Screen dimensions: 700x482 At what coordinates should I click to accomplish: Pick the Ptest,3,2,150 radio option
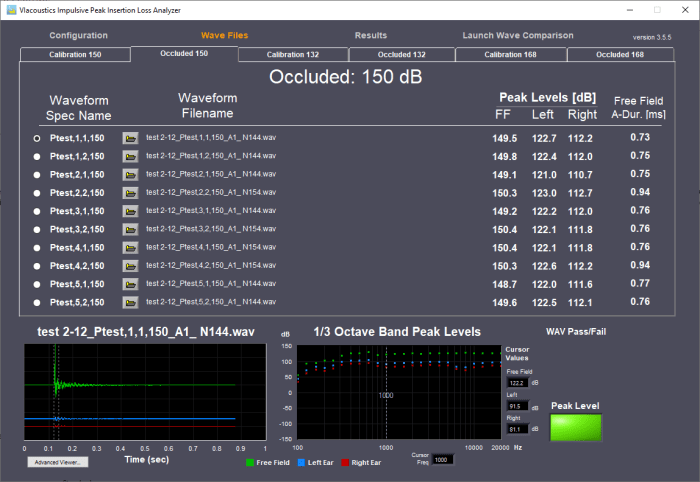point(37,230)
